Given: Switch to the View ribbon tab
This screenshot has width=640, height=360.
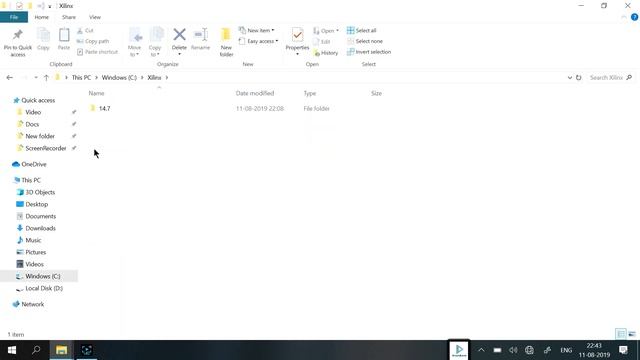Looking at the screenshot, I should [95, 17].
